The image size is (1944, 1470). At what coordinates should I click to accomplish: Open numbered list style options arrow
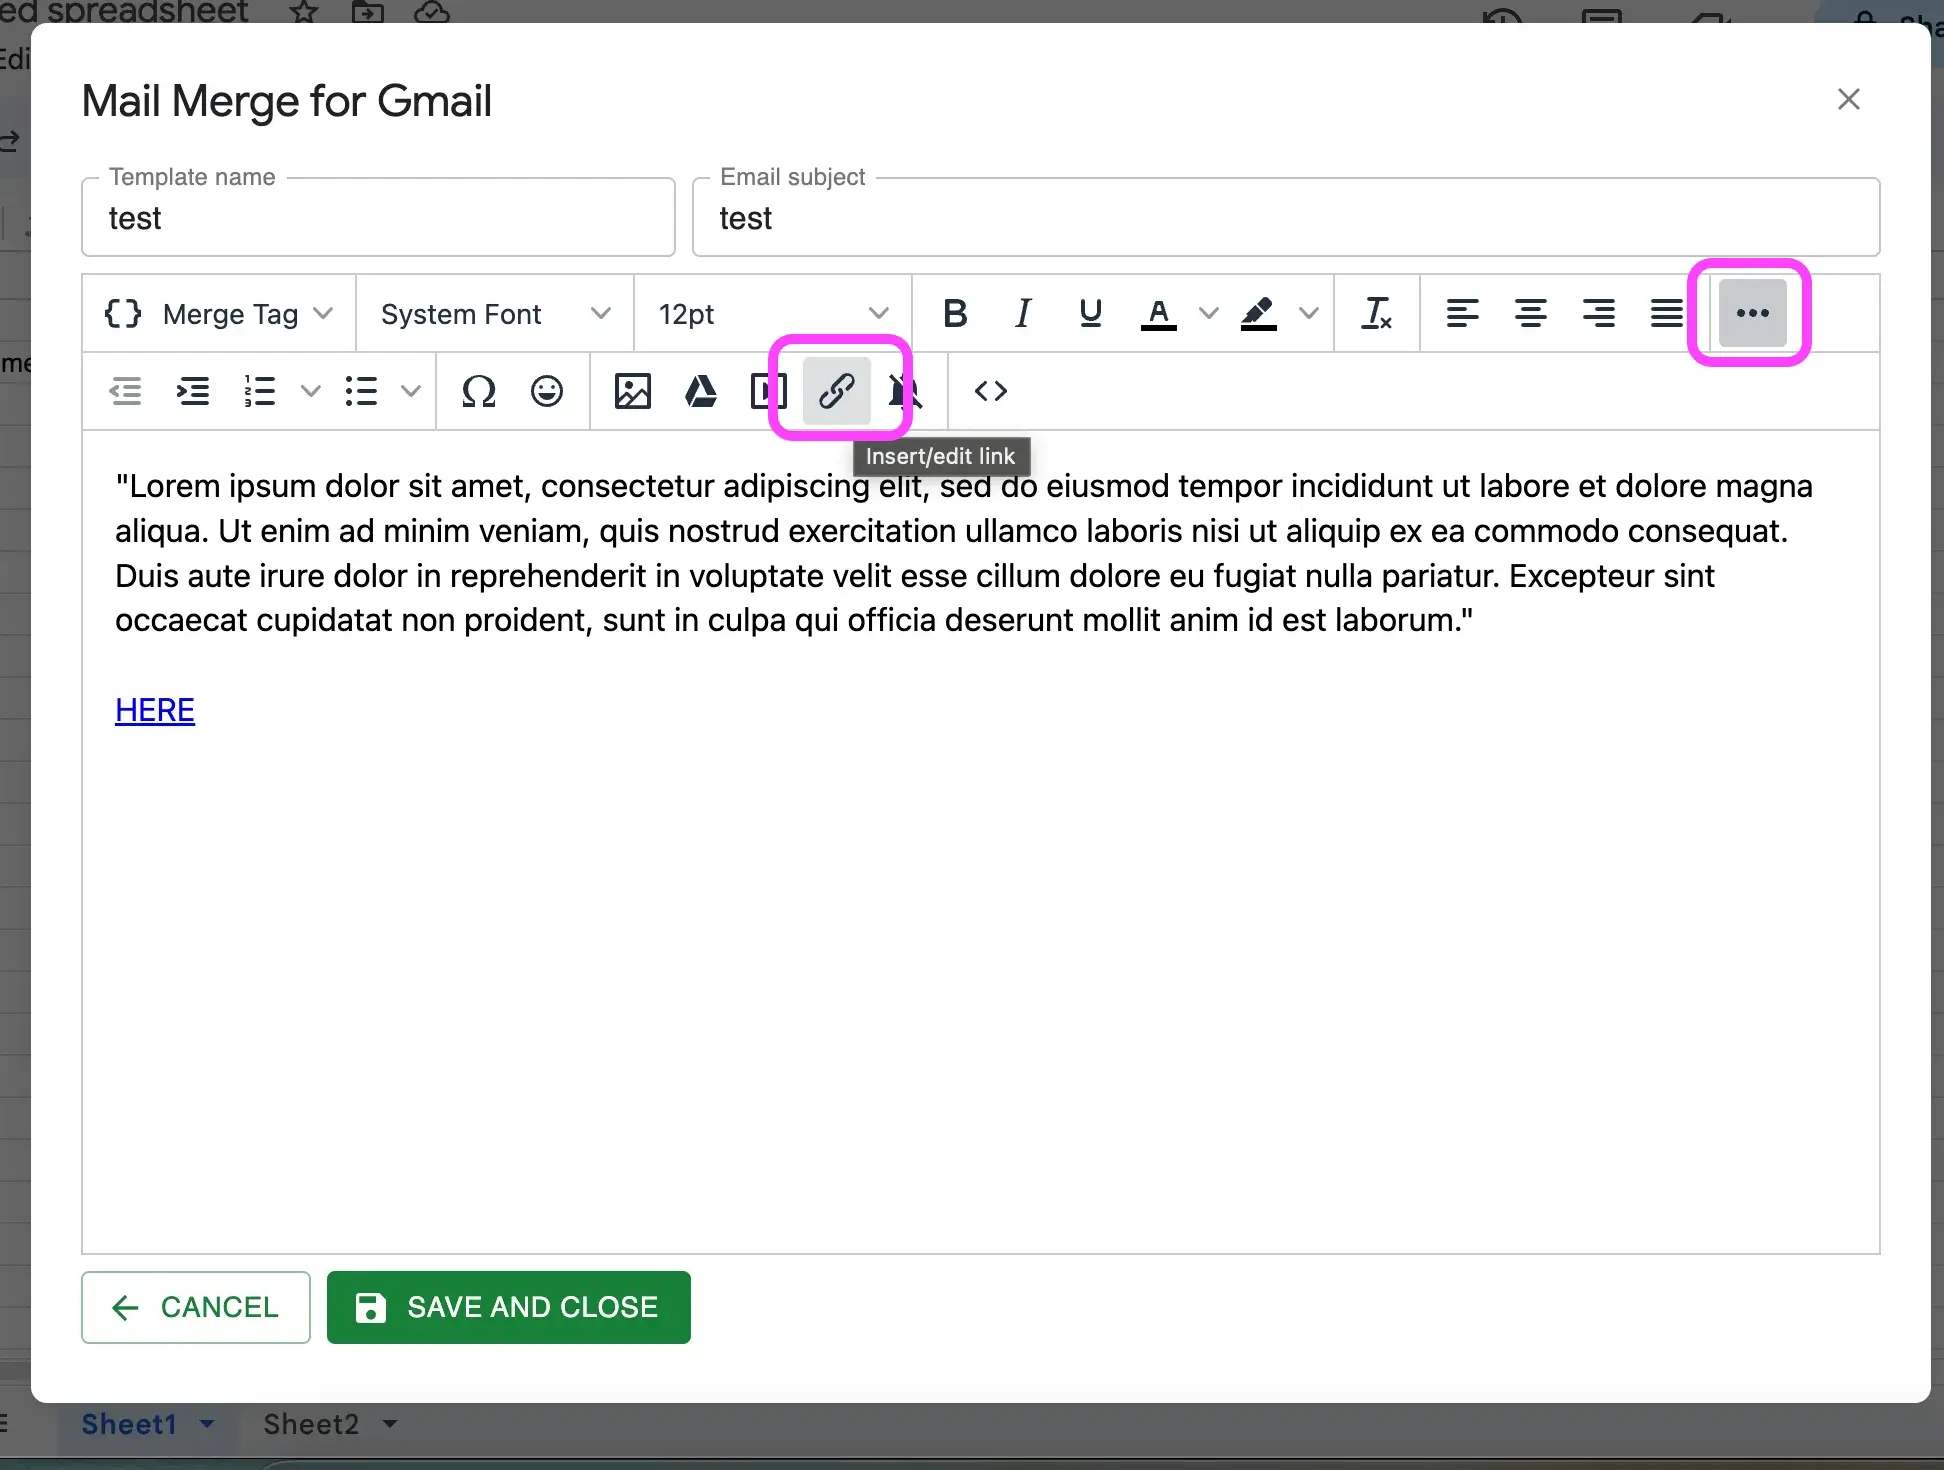[x=311, y=391]
